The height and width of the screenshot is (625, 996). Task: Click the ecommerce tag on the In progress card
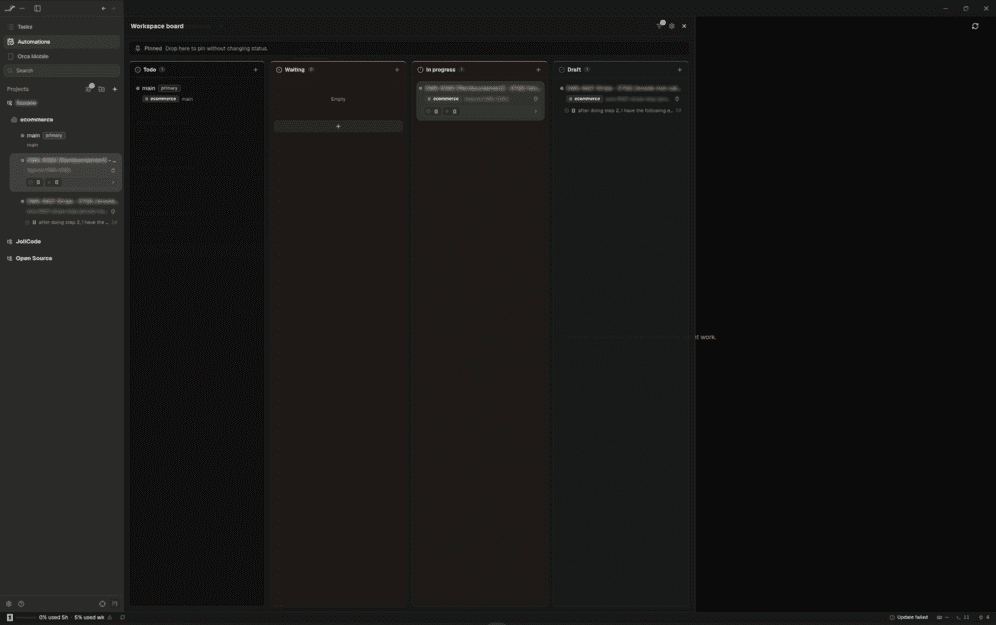click(x=443, y=99)
